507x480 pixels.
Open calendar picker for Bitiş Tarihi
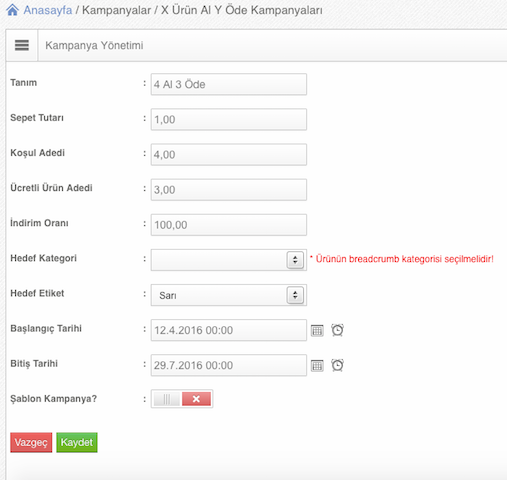[317, 365]
